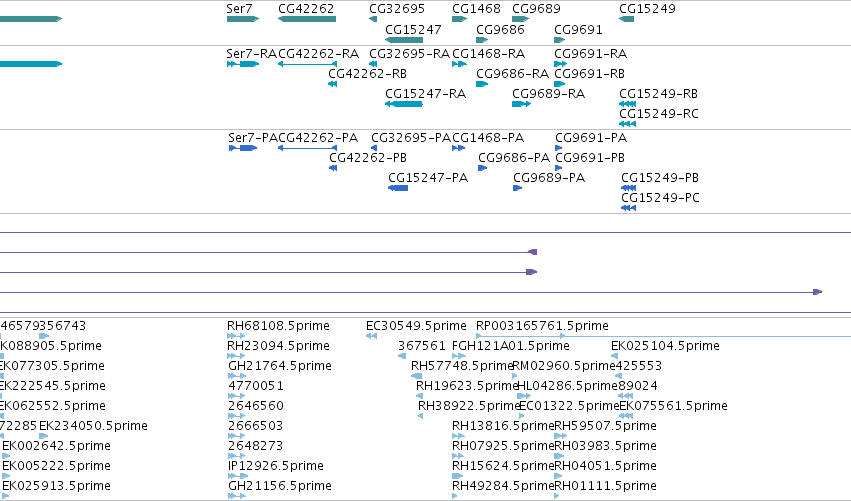
Task: Click protein CG9689-PA
Action: tap(549, 178)
